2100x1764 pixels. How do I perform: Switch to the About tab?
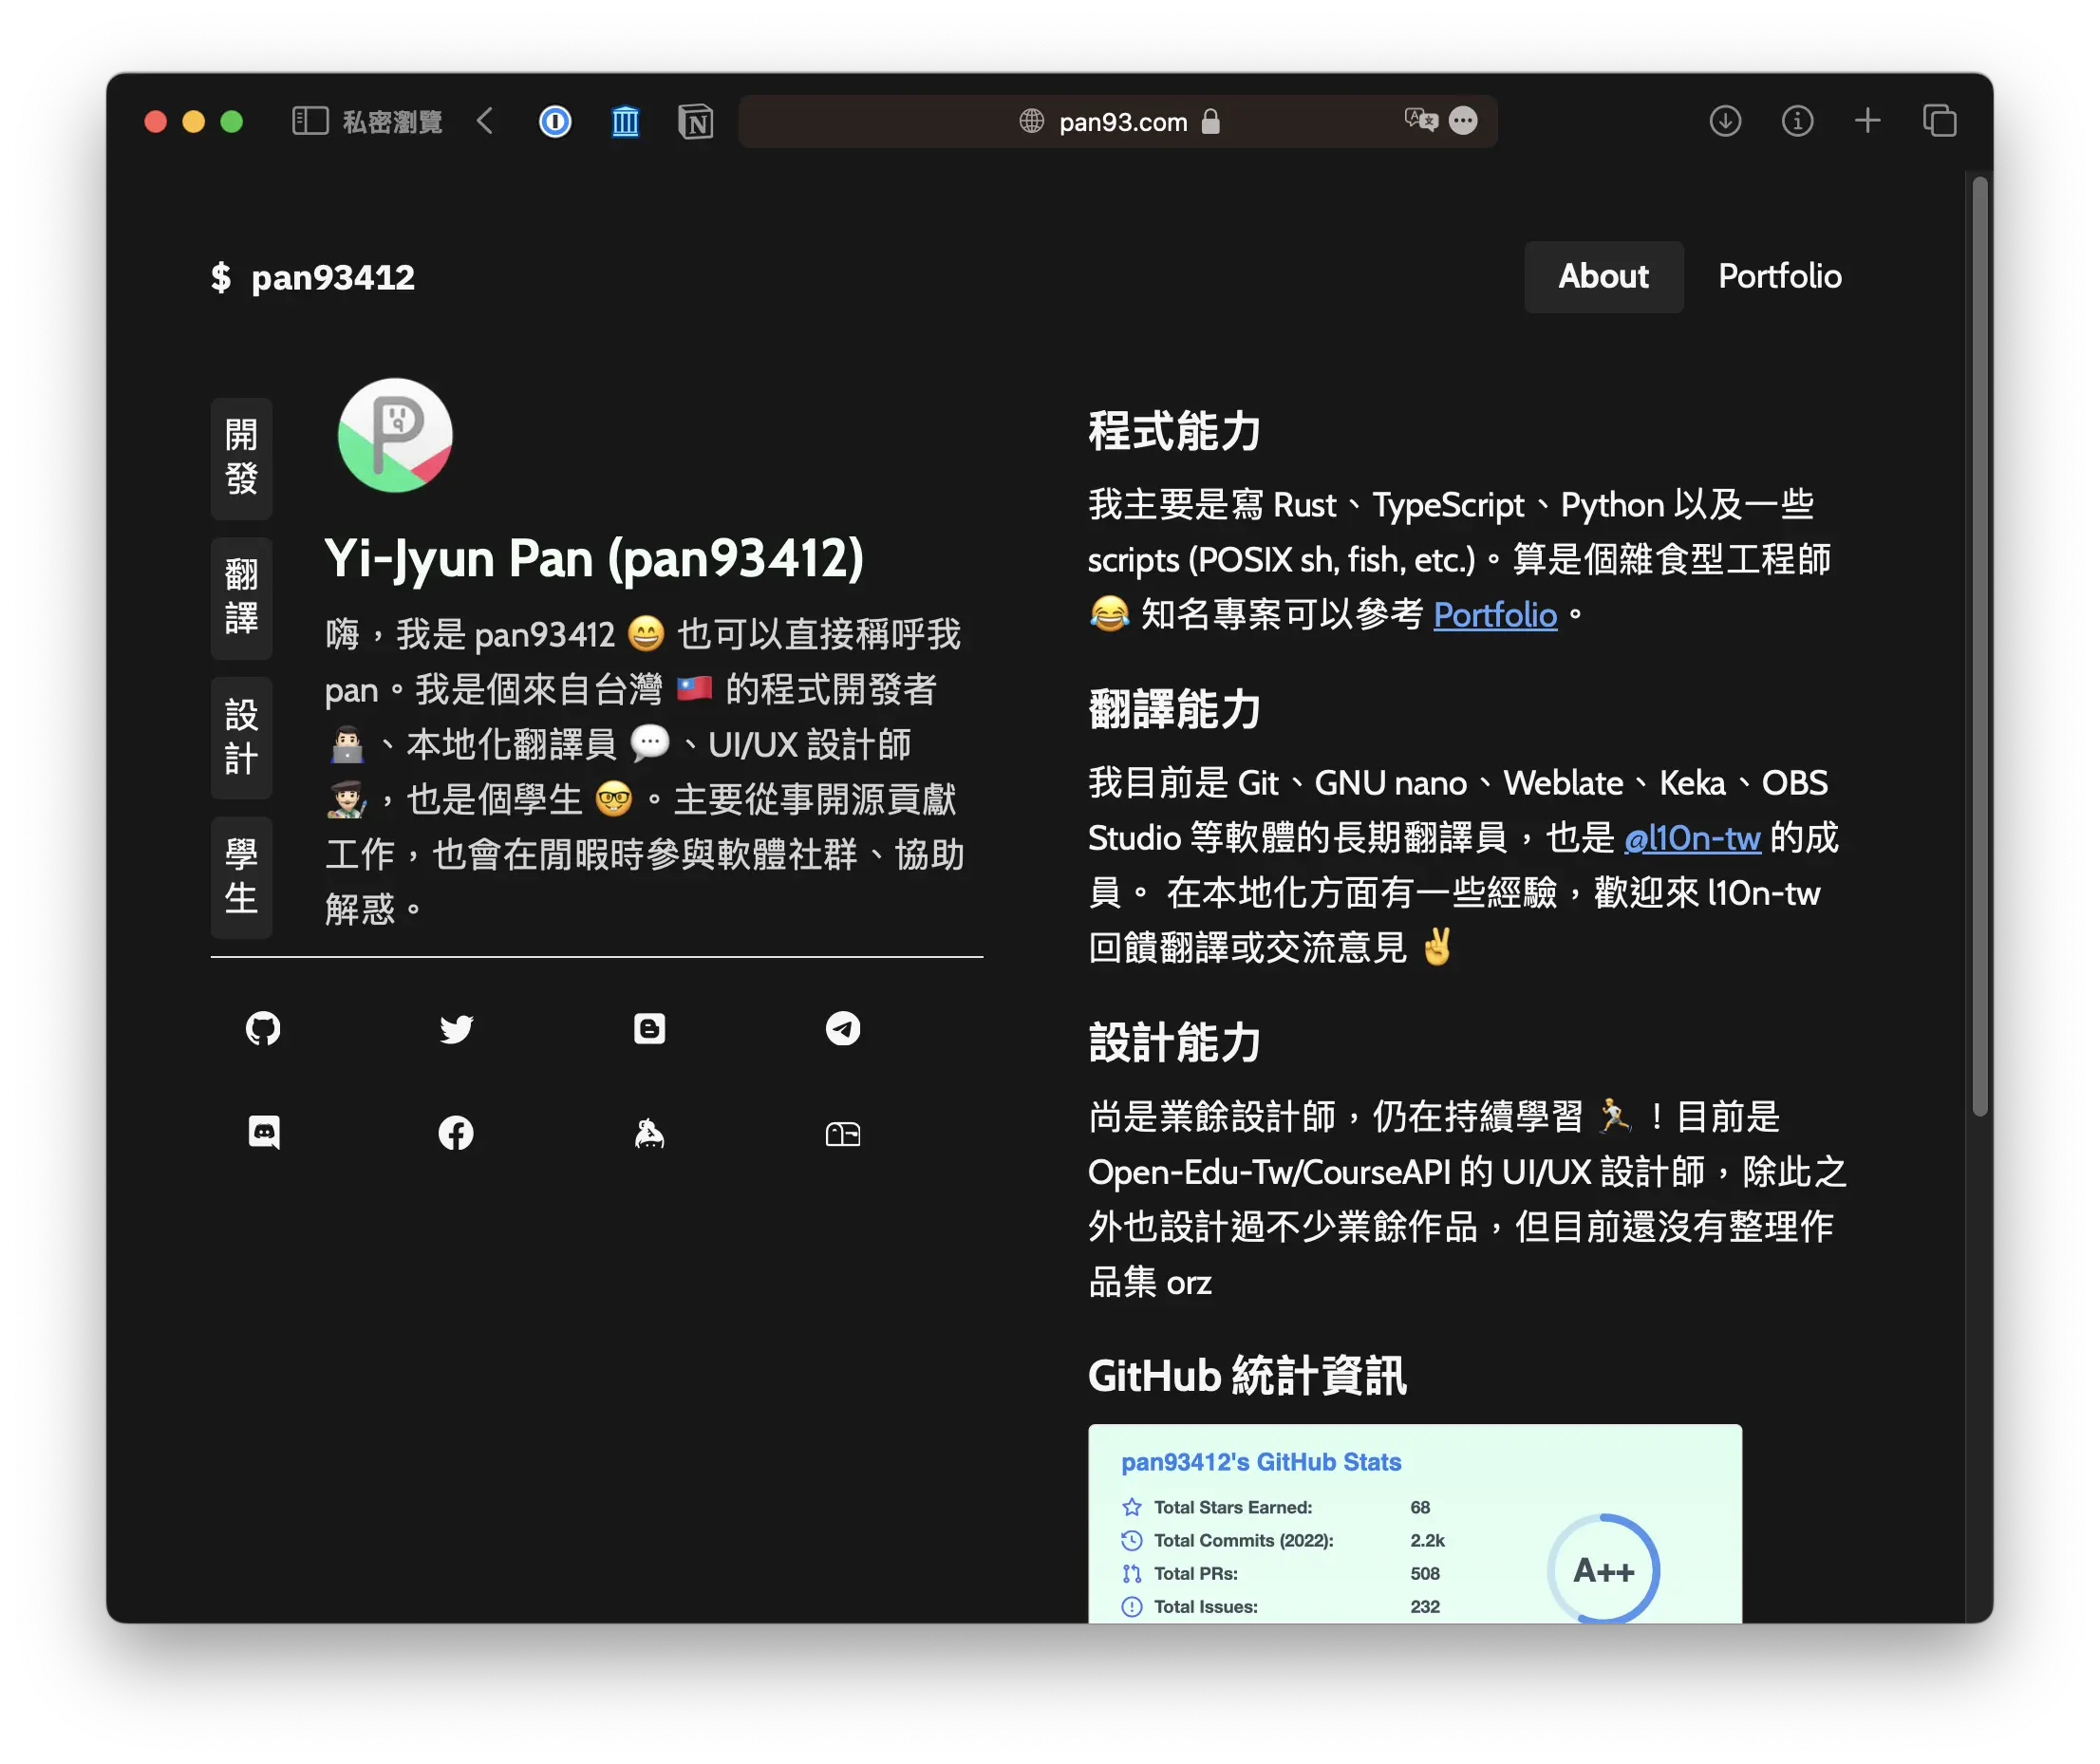point(1603,276)
